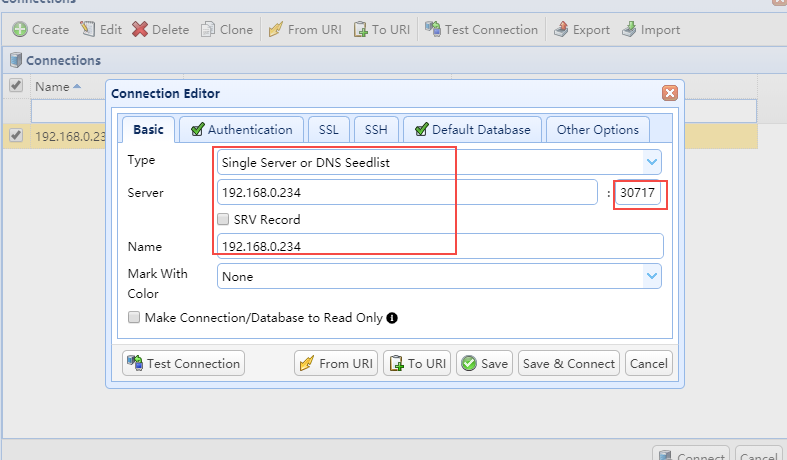This screenshot has height=460, width=787.
Task: Switch to the Basic tab
Action: pyautogui.click(x=149, y=130)
